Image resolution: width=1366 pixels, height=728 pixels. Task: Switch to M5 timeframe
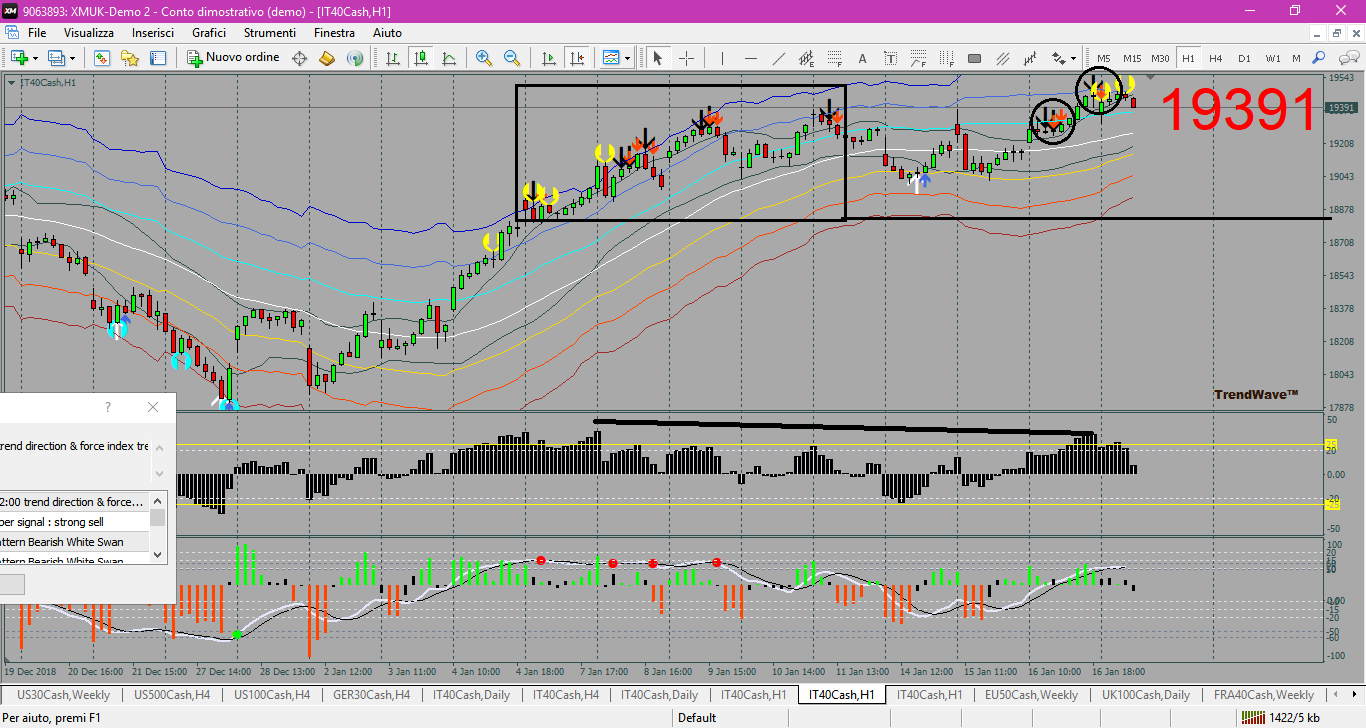(1104, 58)
